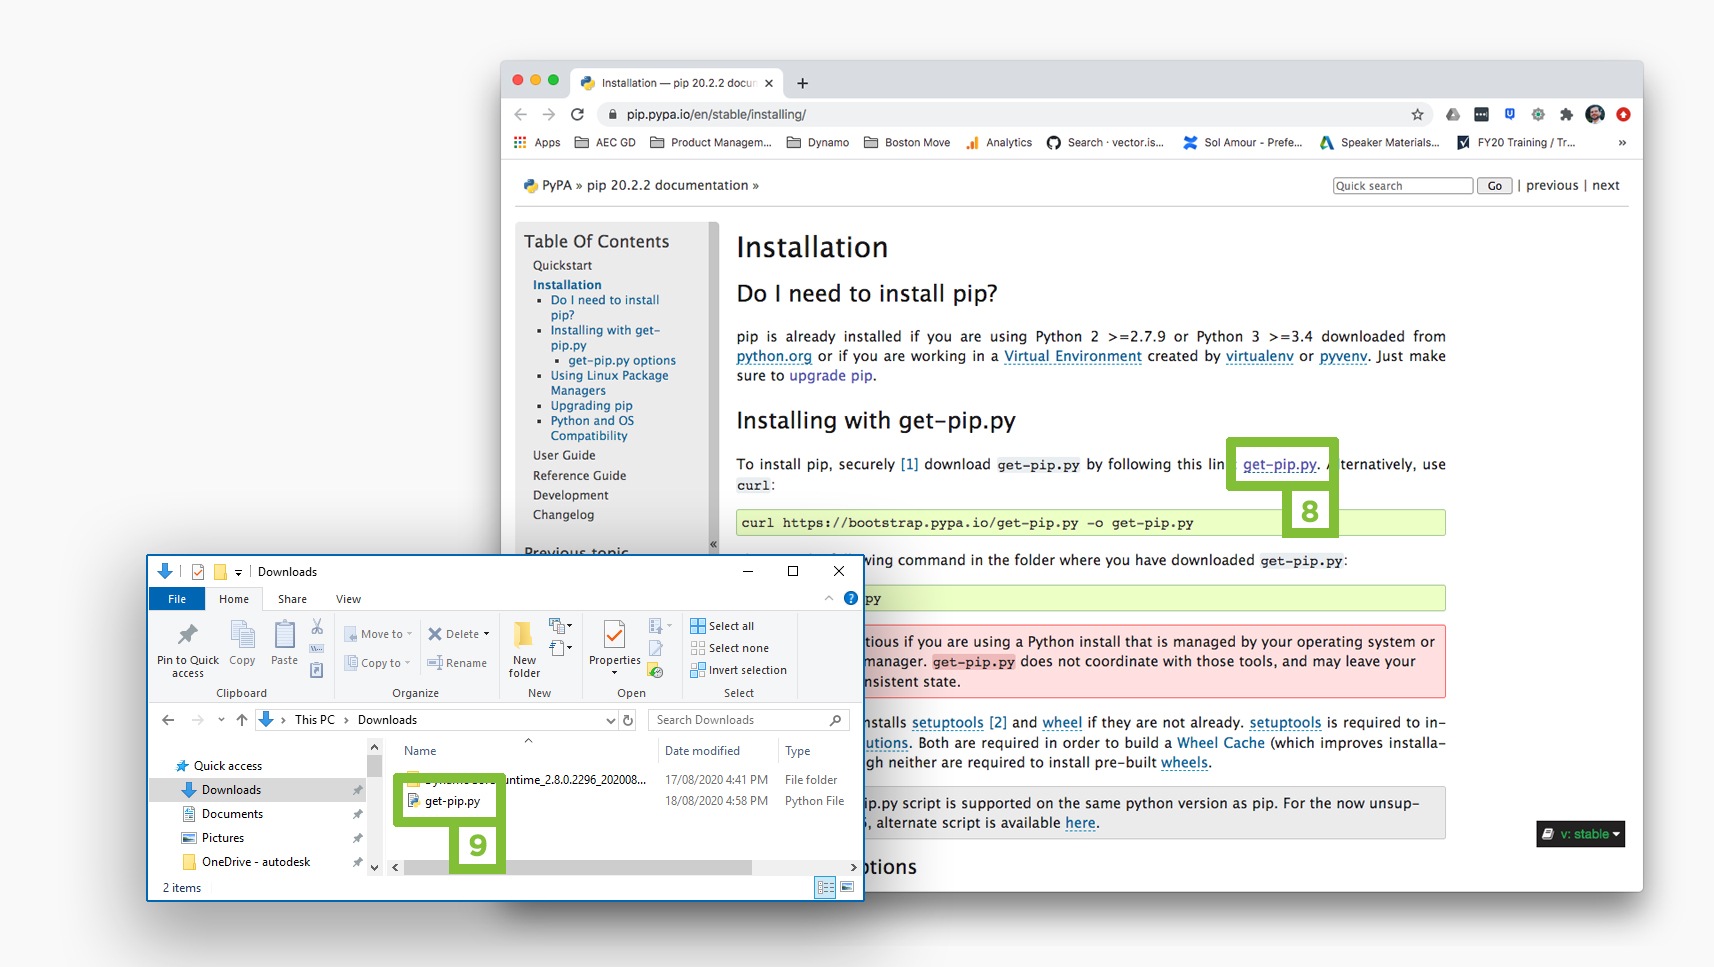The height and width of the screenshot is (967, 1714).
Task: Click the upgrade pip link
Action: 831,376
